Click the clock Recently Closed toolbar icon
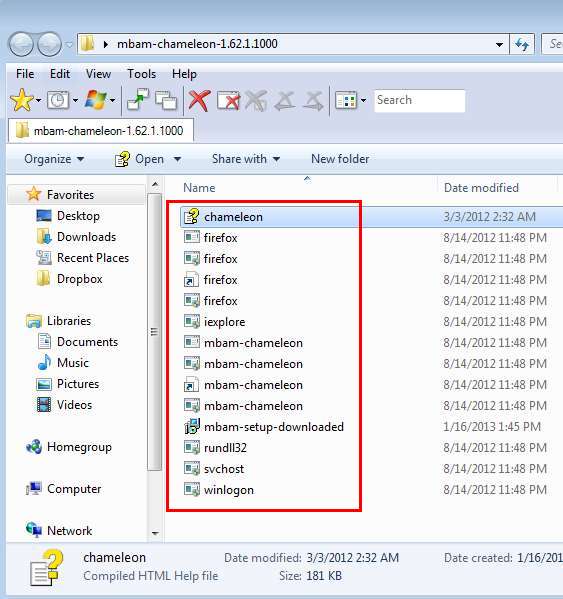The image size is (563, 599). click(58, 100)
